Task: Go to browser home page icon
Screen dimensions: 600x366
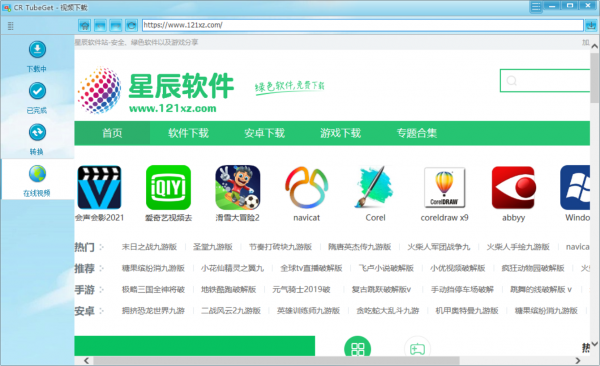Action: [x=85, y=26]
